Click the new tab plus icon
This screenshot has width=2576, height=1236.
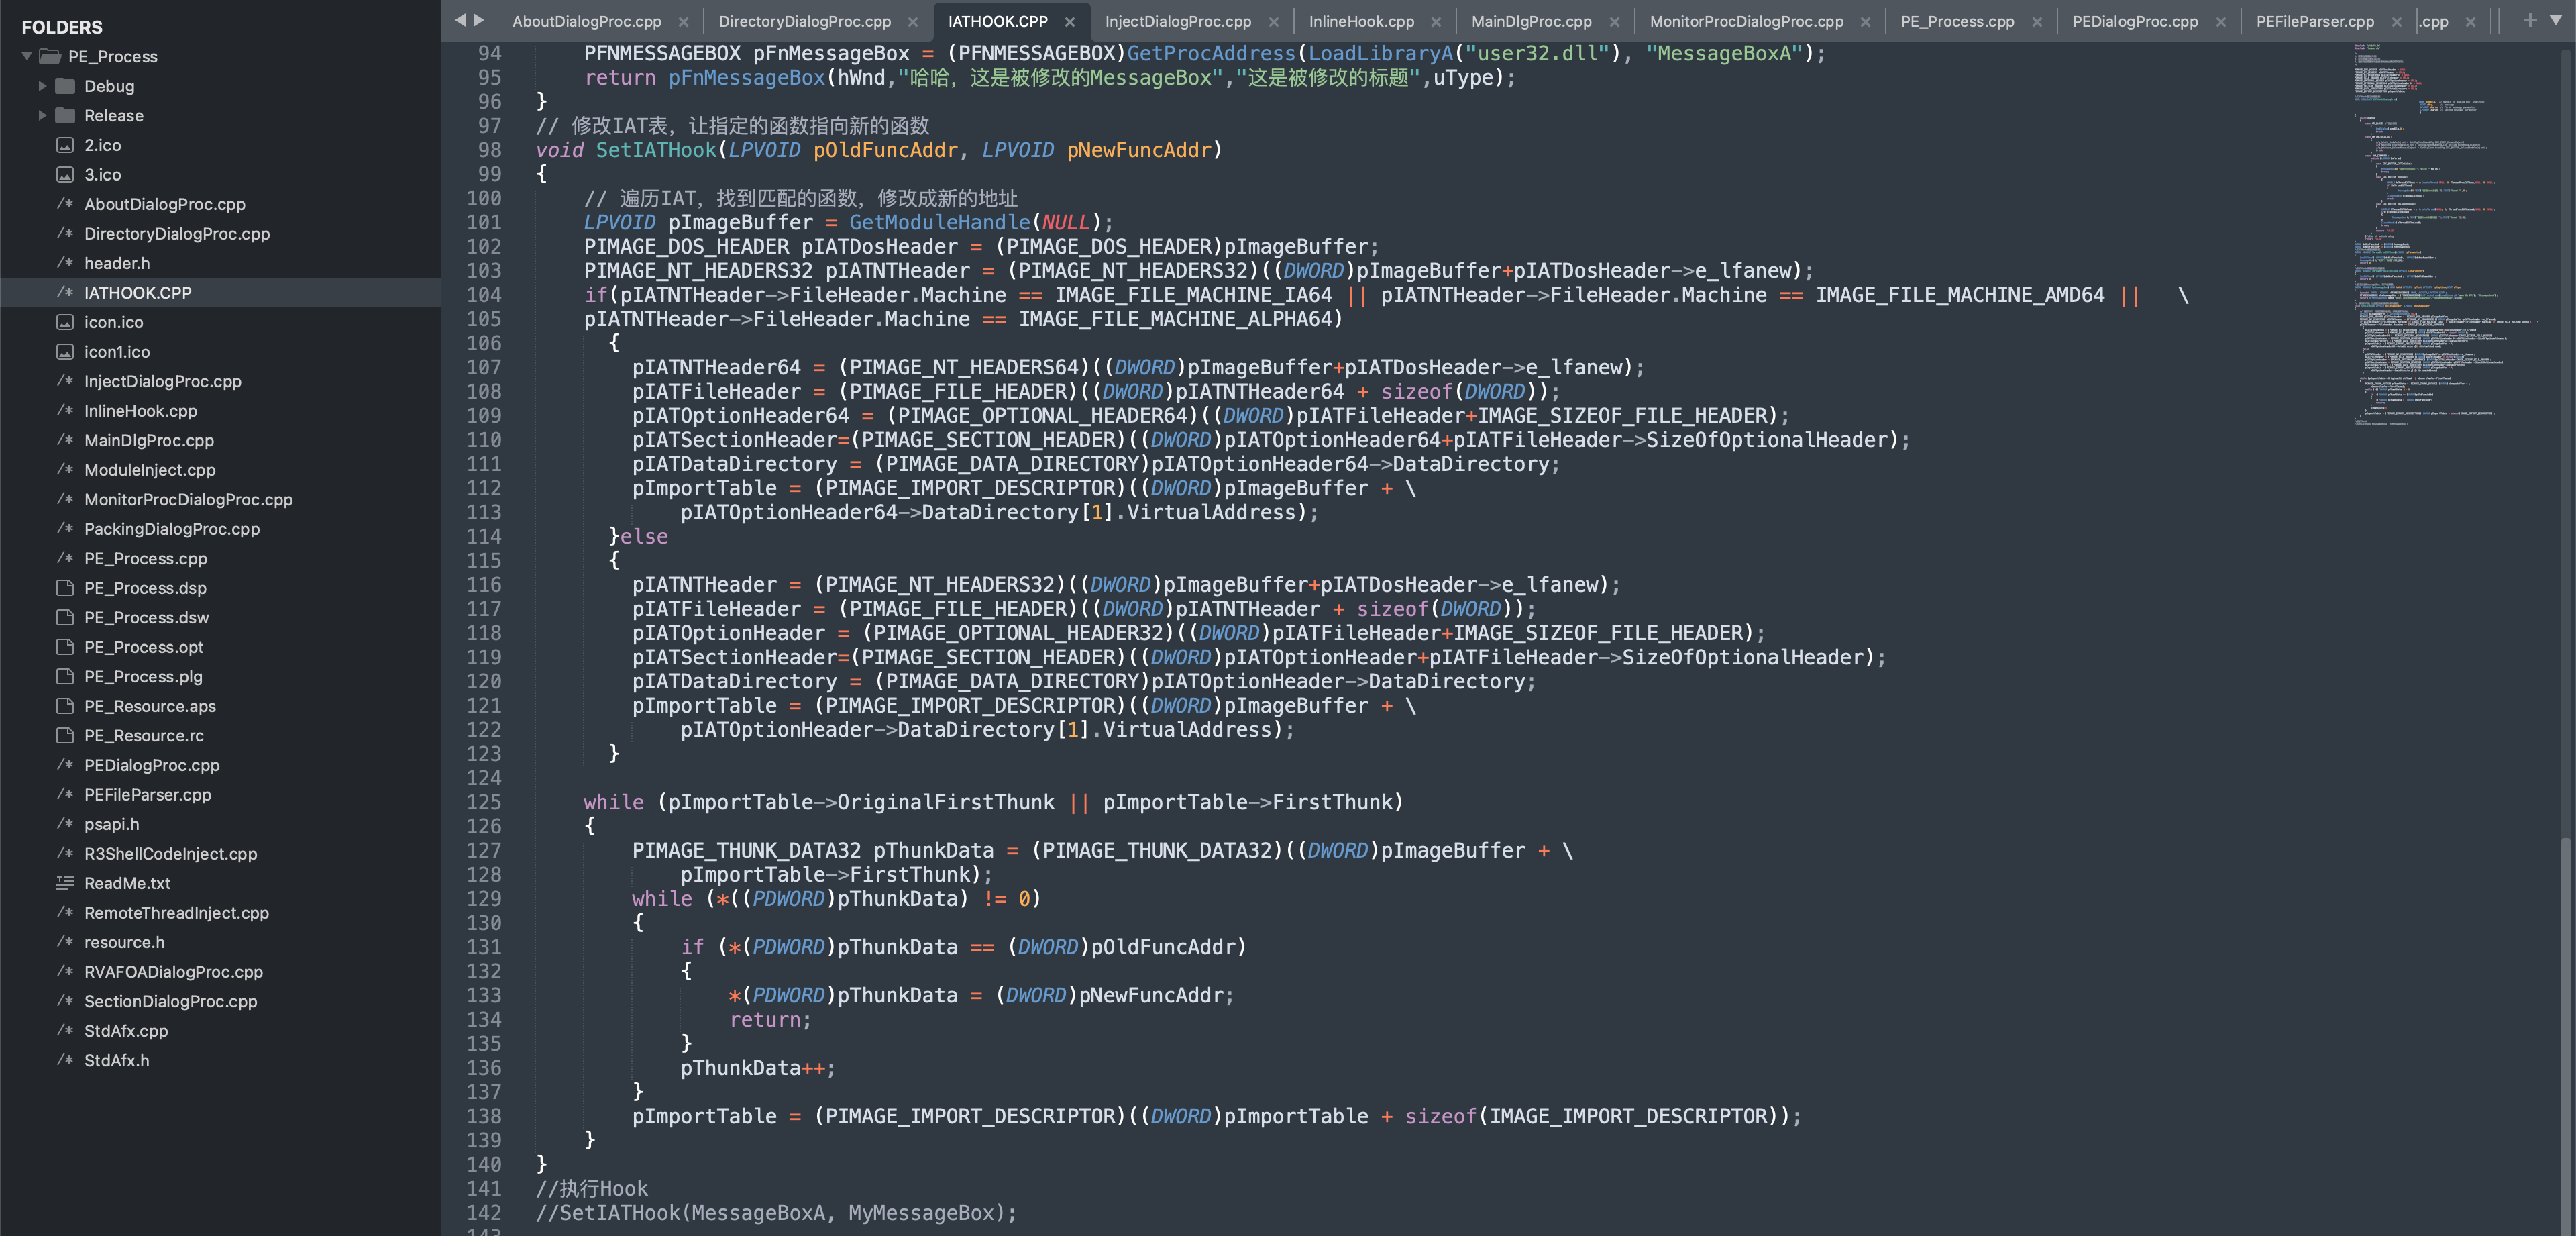coord(2529,20)
